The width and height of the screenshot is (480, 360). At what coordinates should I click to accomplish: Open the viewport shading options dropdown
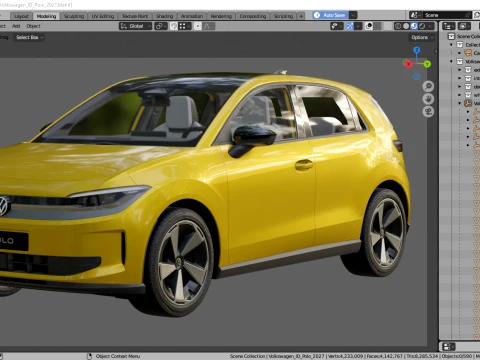[431, 26]
